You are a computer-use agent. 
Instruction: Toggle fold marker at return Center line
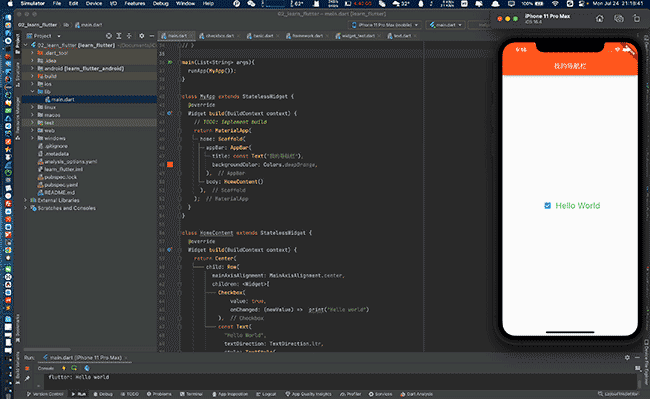(180, 259)
